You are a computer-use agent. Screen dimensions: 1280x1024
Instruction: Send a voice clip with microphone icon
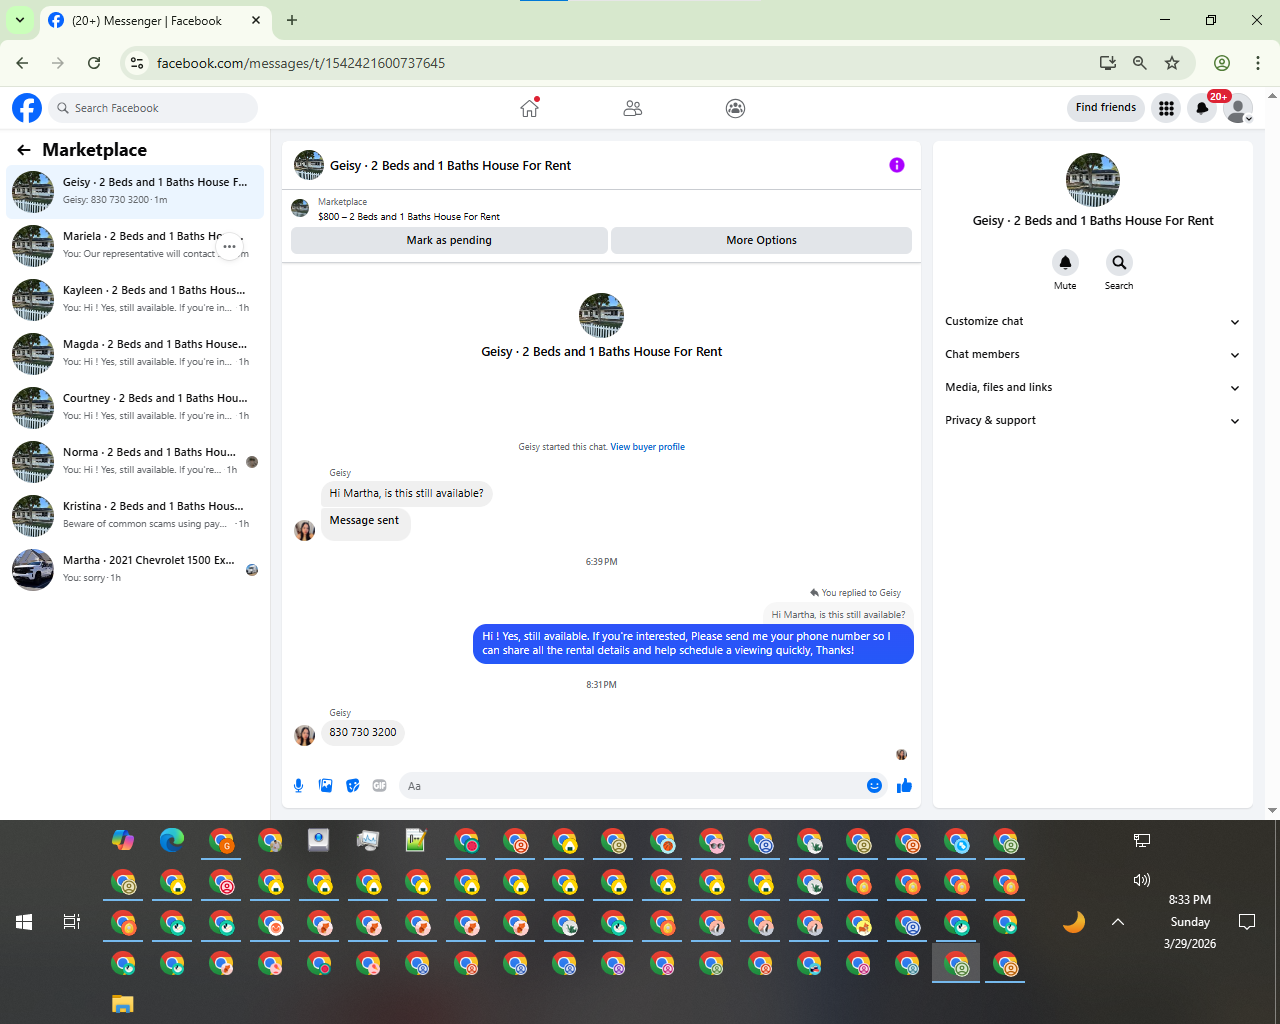pos(298,786)
